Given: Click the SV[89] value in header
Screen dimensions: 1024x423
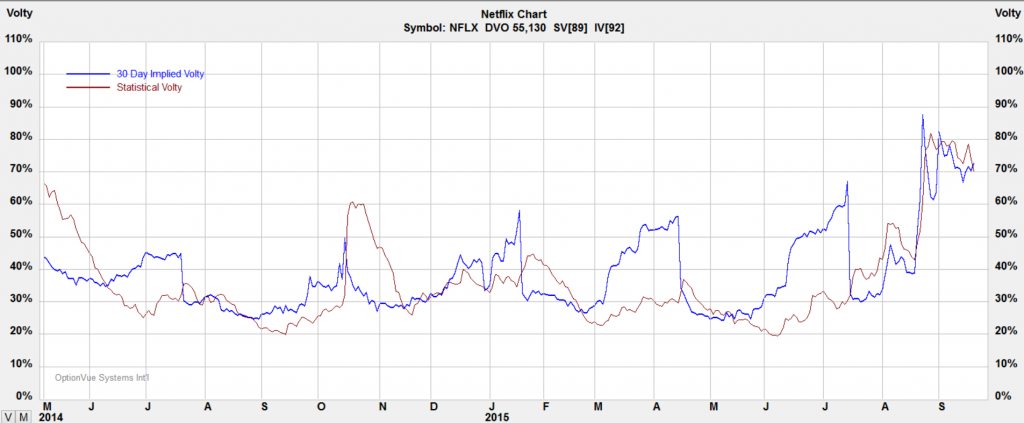Looking at the screenshot, I should coord(568,28).
